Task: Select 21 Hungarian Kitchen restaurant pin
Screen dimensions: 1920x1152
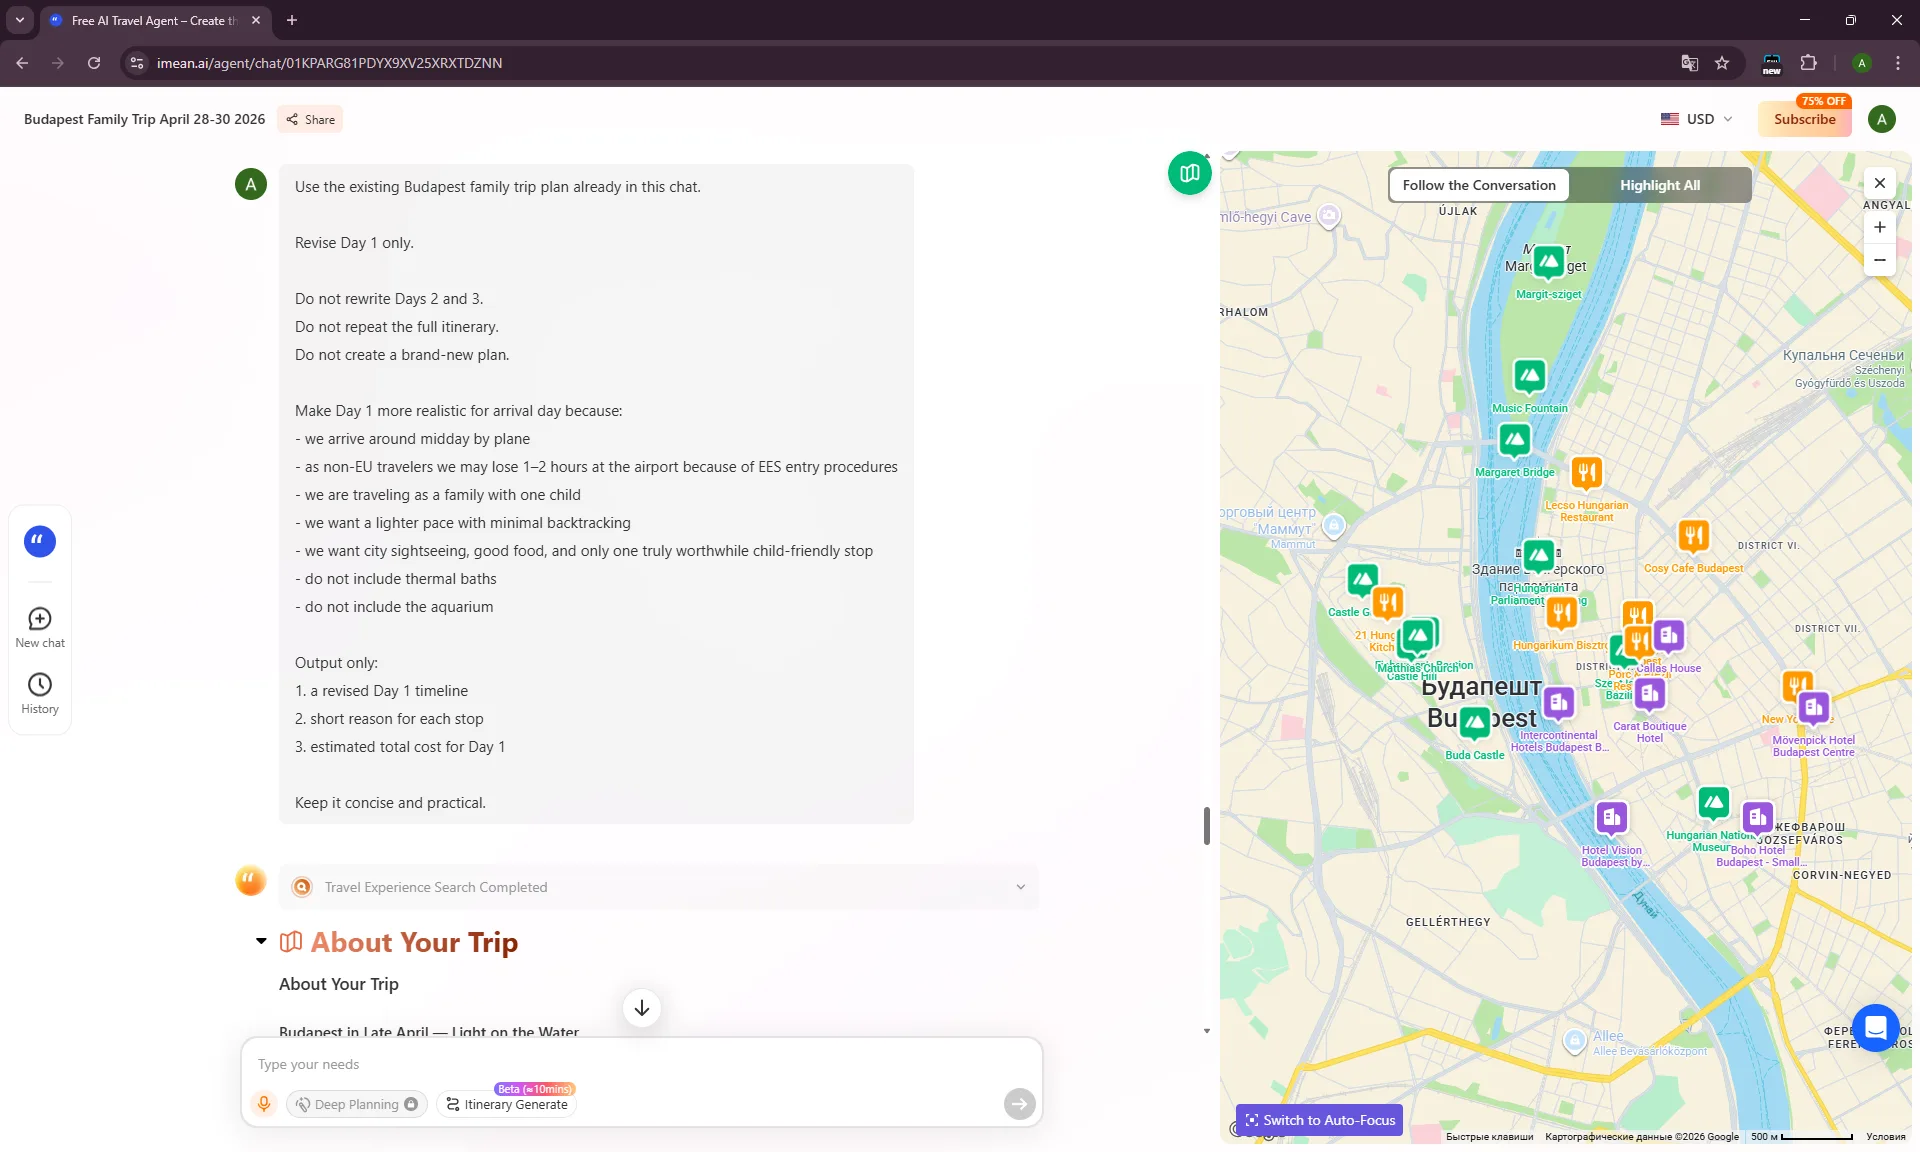Action: click(1387, 602)
